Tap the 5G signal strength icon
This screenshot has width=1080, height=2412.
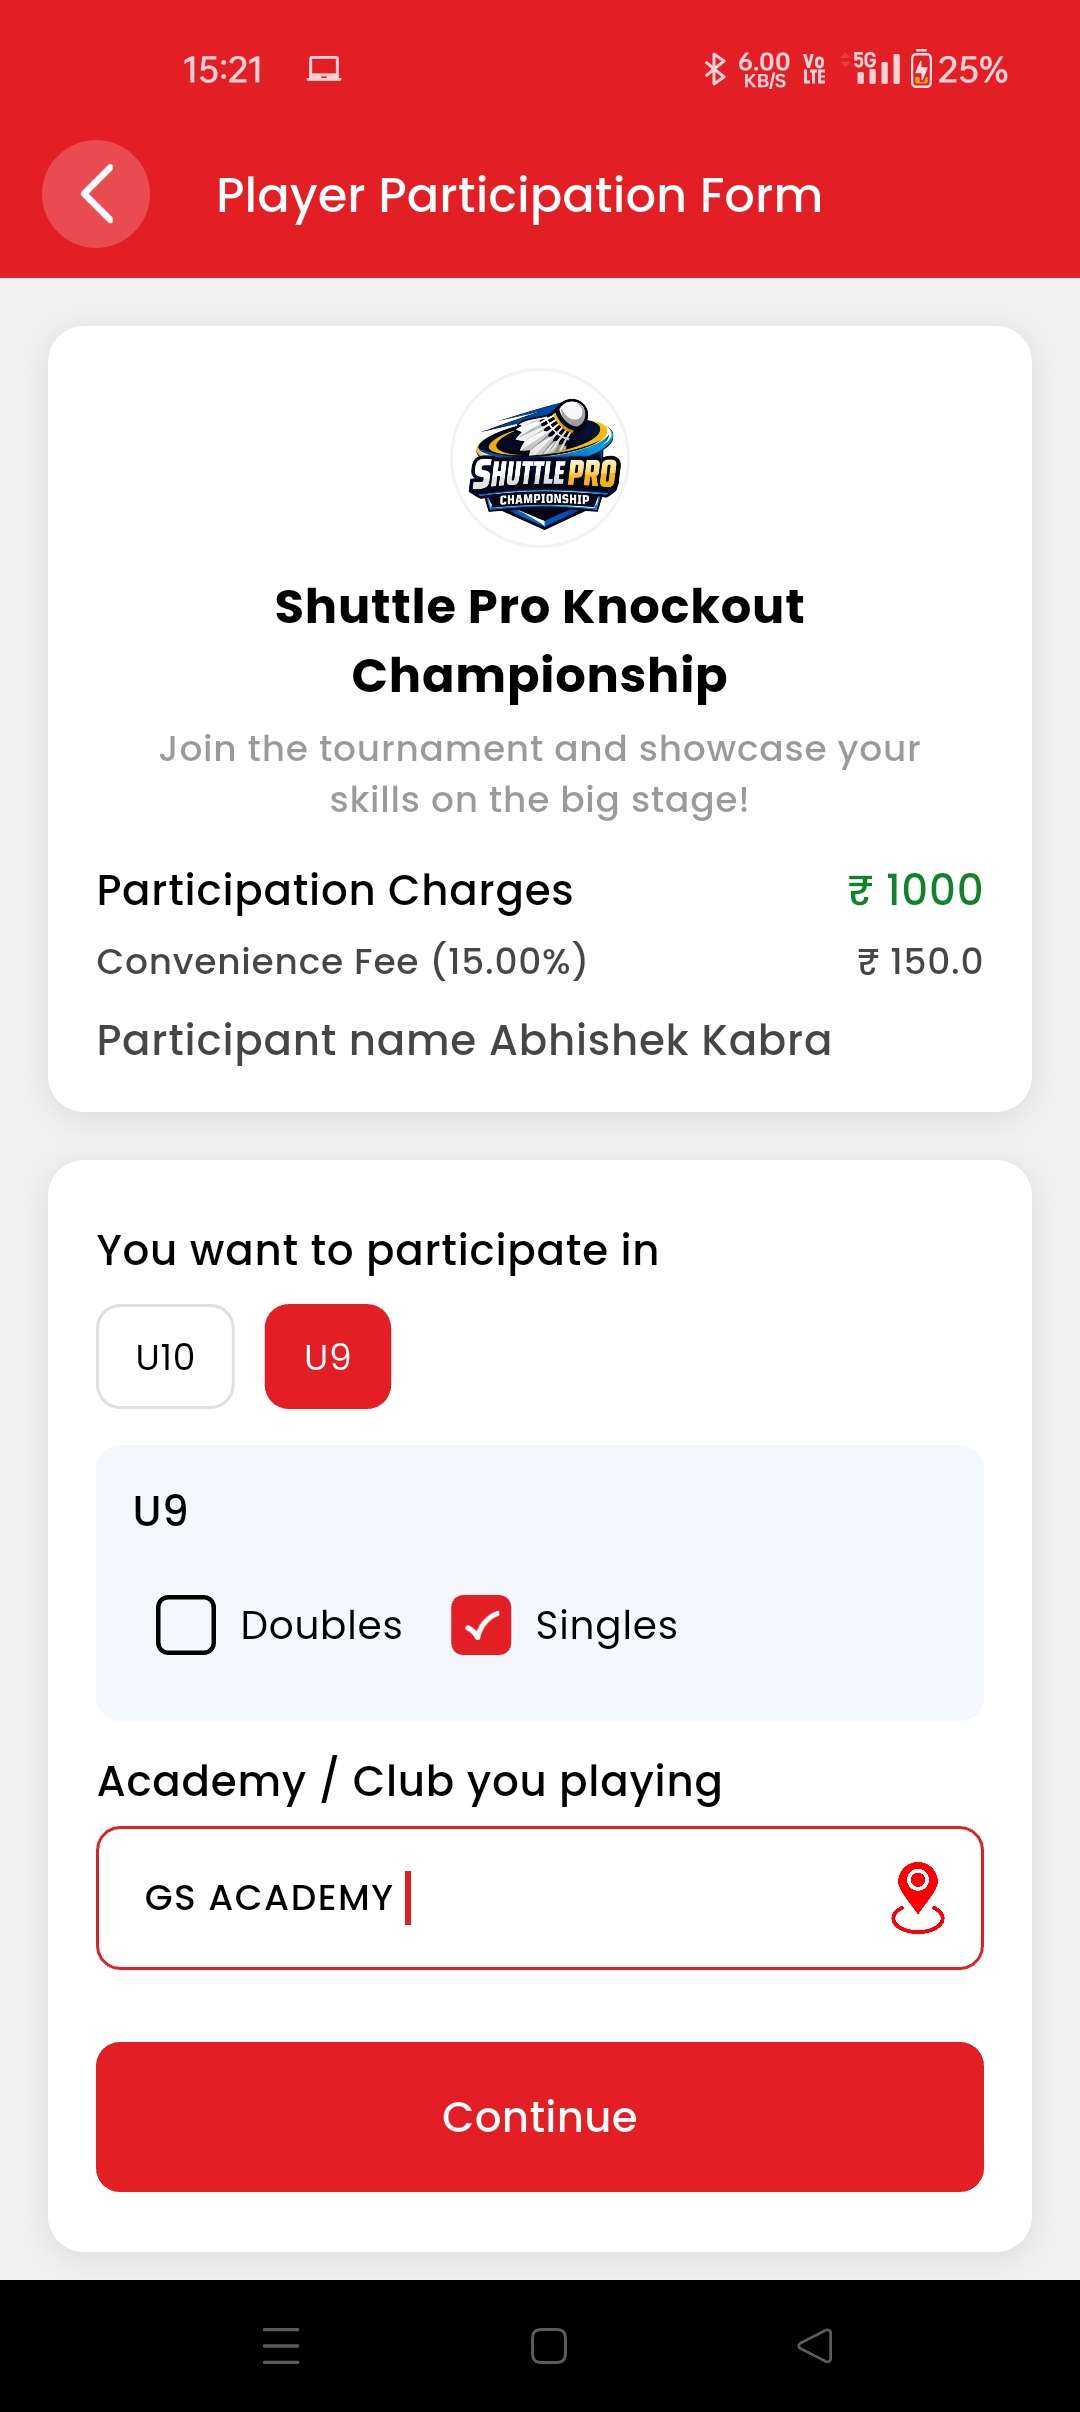pyautogui.click(x=877, y=69)
